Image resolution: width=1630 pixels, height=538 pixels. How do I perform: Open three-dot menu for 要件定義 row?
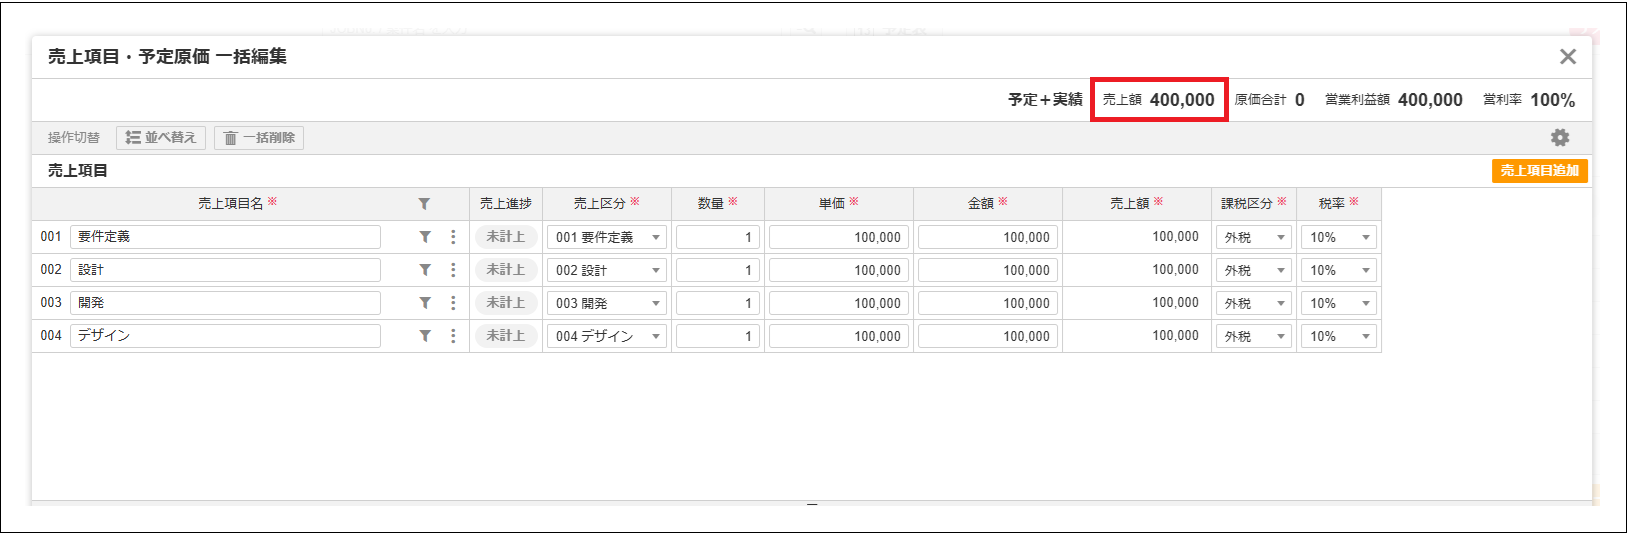click(453, 237)
